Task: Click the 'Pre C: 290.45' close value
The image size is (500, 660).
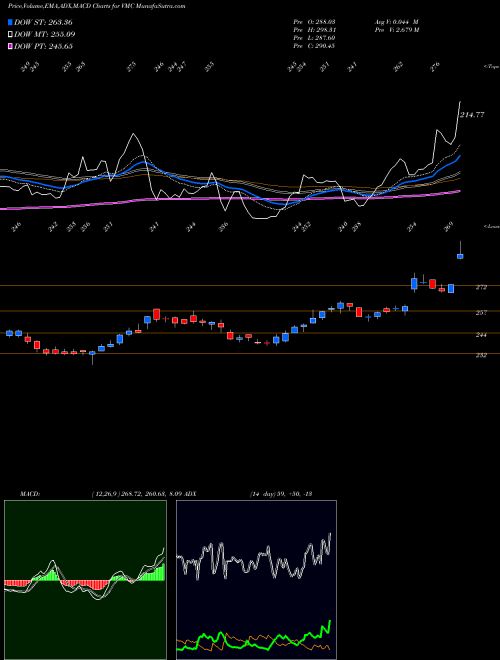Action: [x=314, y=46]
